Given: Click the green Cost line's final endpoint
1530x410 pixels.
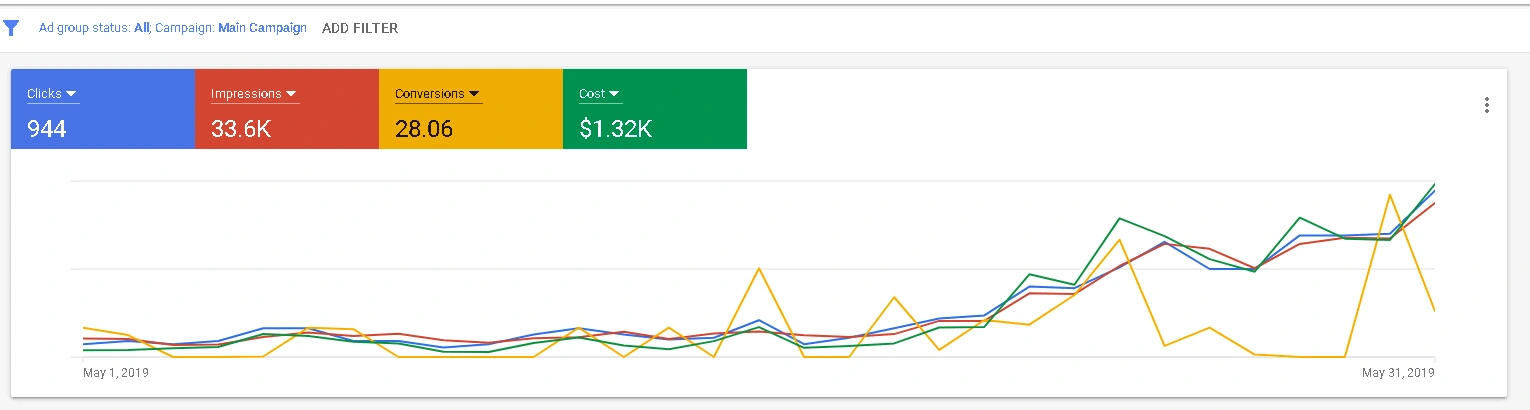Looking at the screenshot, I should click(1435, 184).
